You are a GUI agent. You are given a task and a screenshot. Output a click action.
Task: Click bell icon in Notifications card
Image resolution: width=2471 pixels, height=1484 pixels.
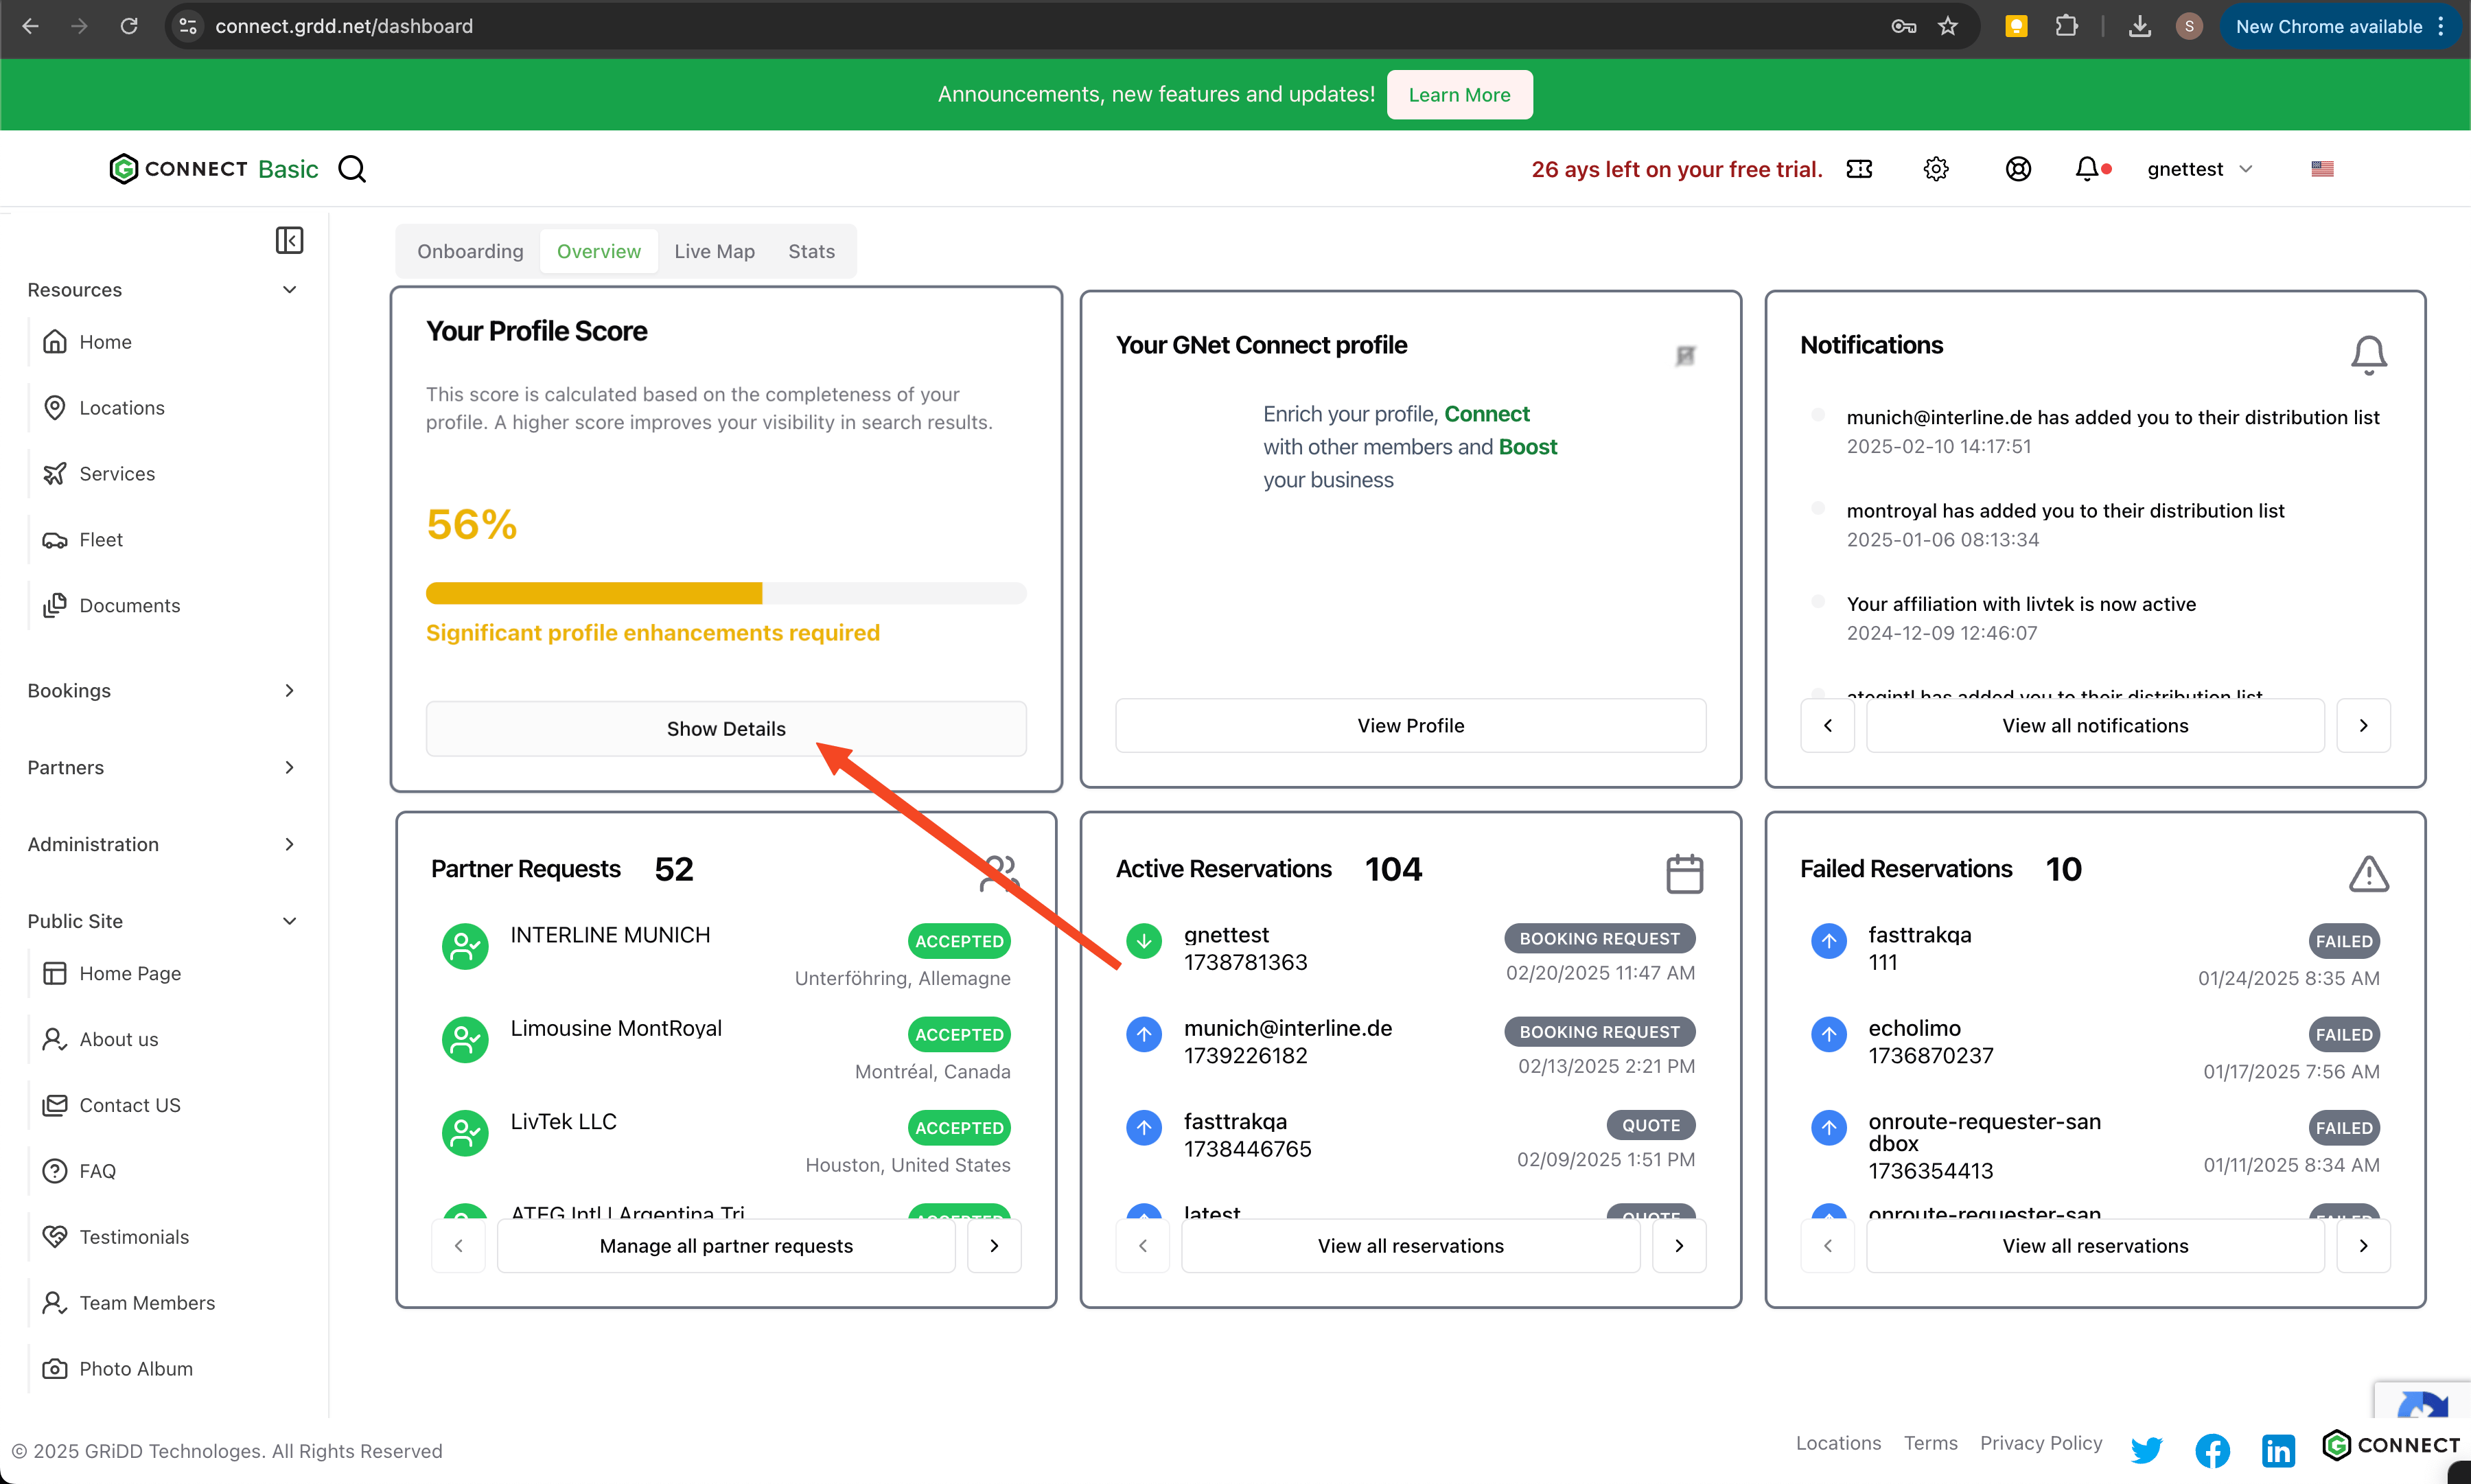[2368, 355]
